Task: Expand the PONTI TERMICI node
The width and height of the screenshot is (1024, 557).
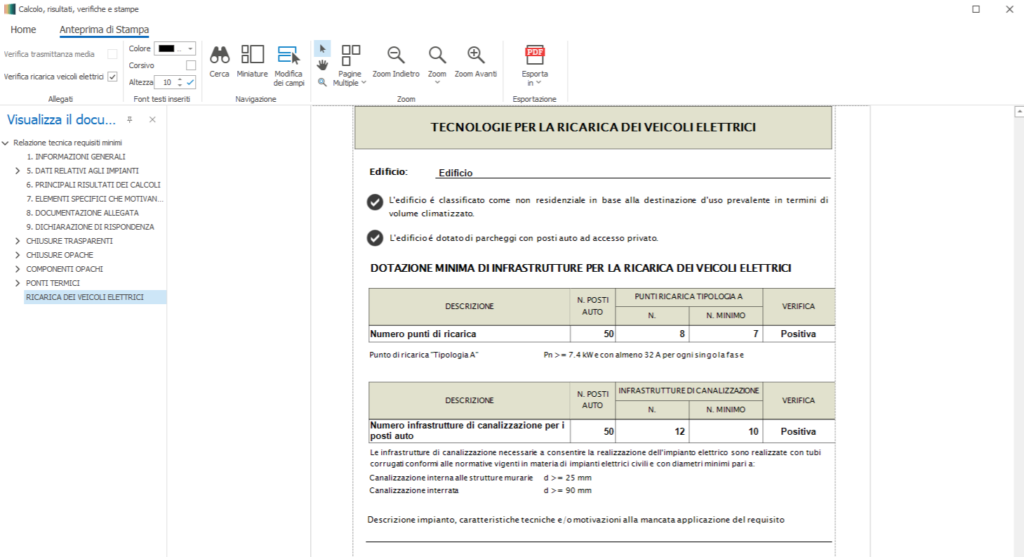Action: (x=18, y=283)
